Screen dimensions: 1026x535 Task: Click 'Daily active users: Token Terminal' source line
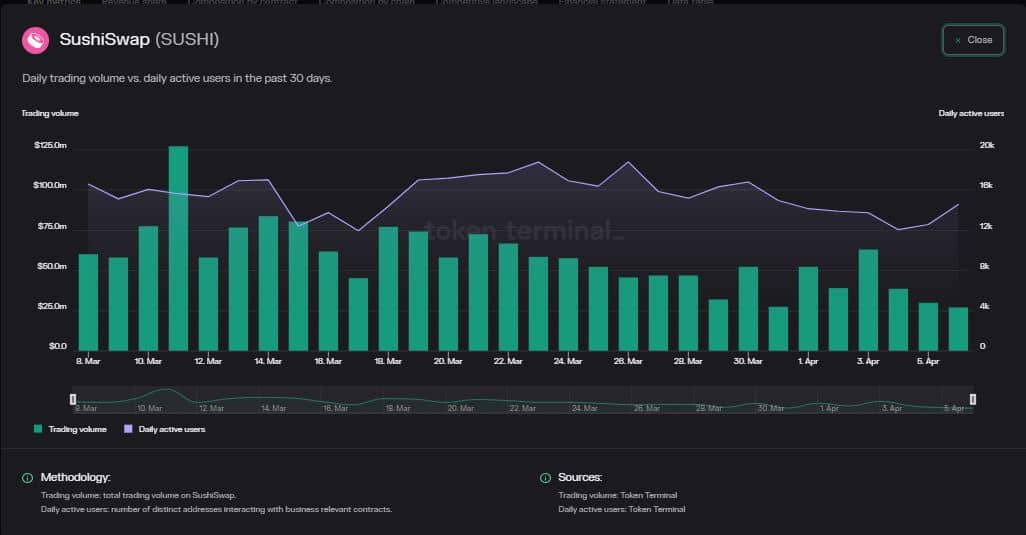click(x=622, y=509)
